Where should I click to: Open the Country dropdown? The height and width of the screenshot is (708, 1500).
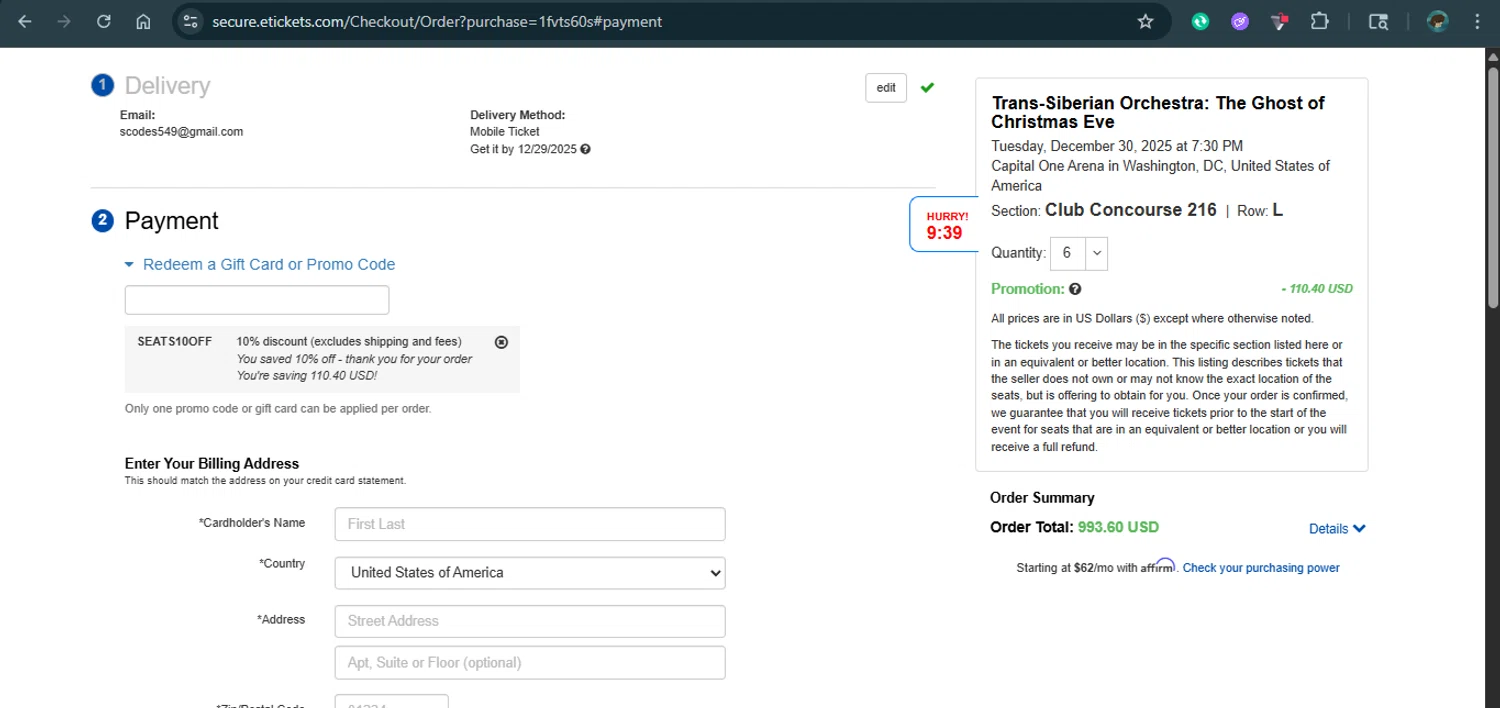[530, 573]
